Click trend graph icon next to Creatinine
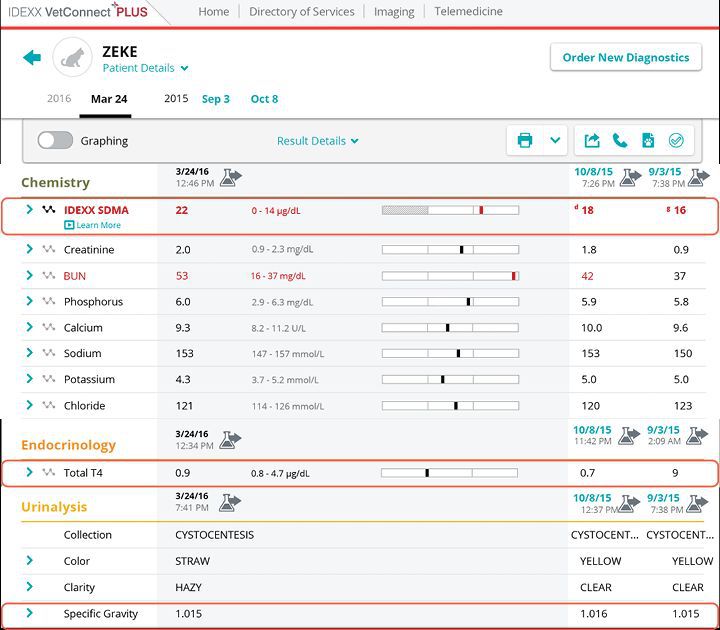Image resolution: width=720 pixels, height=630 pixels. pyautogui.click(x=47, y=250)
